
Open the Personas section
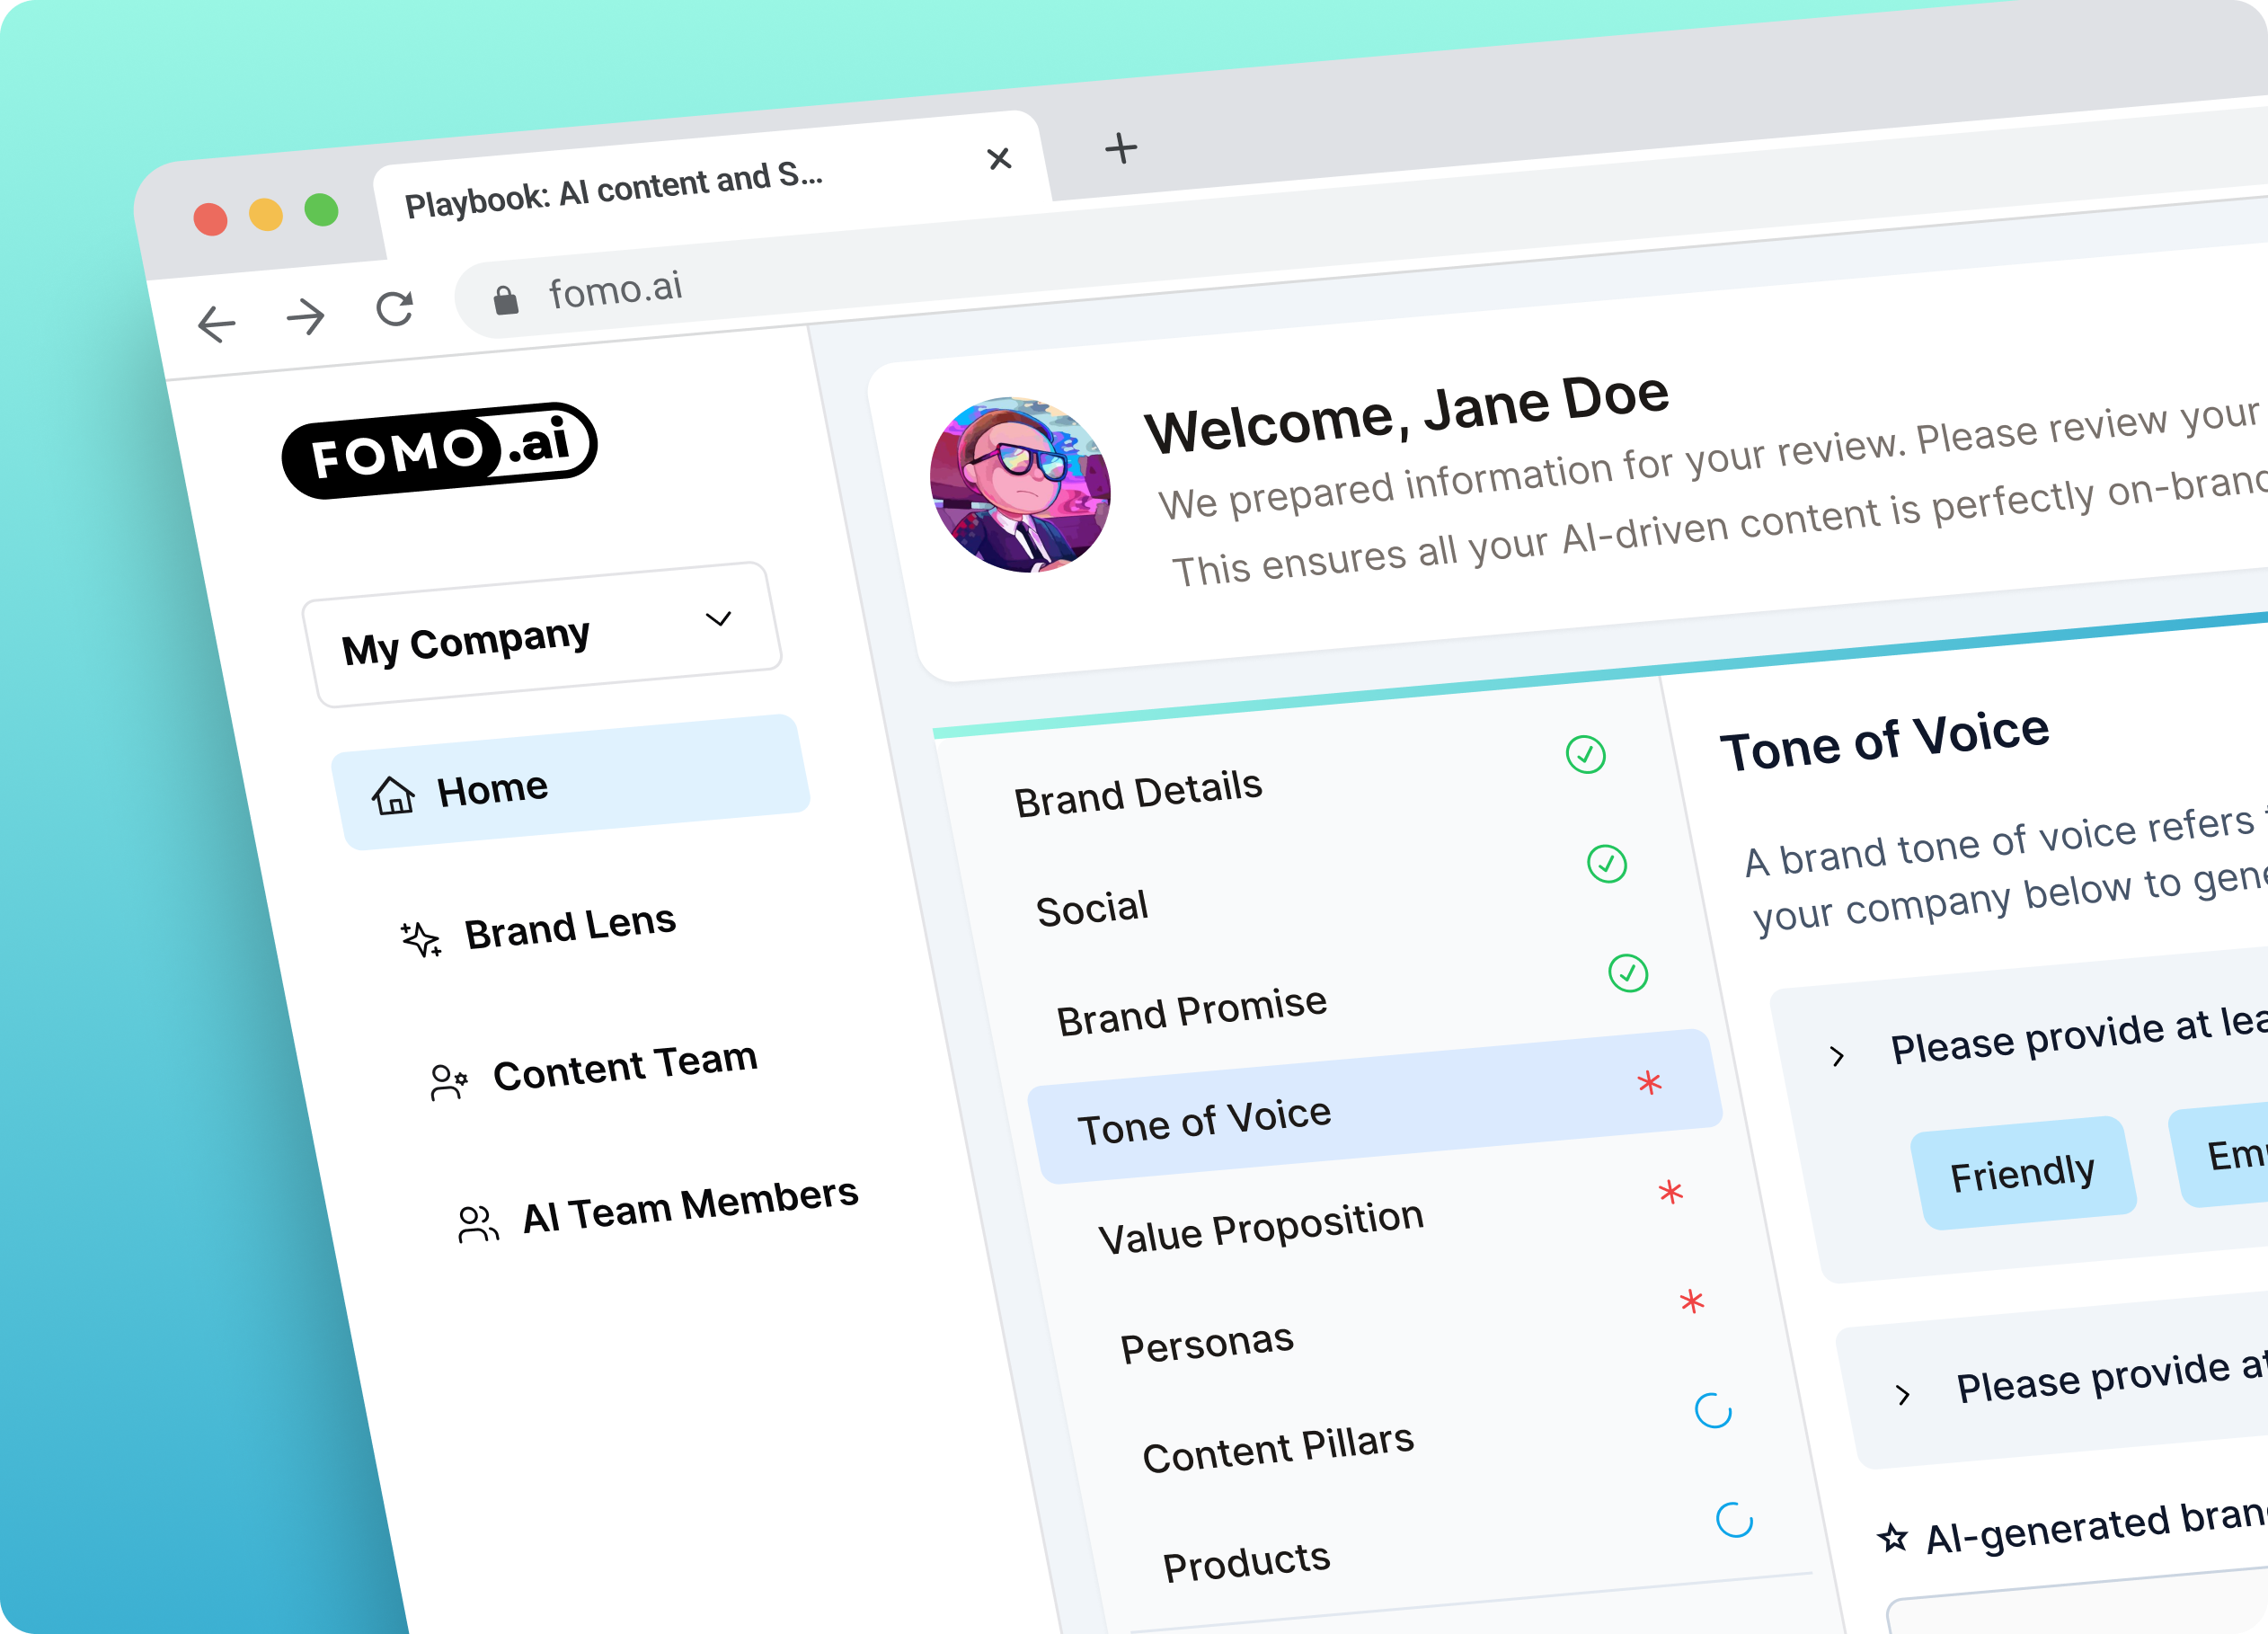click(1206, 1343)
